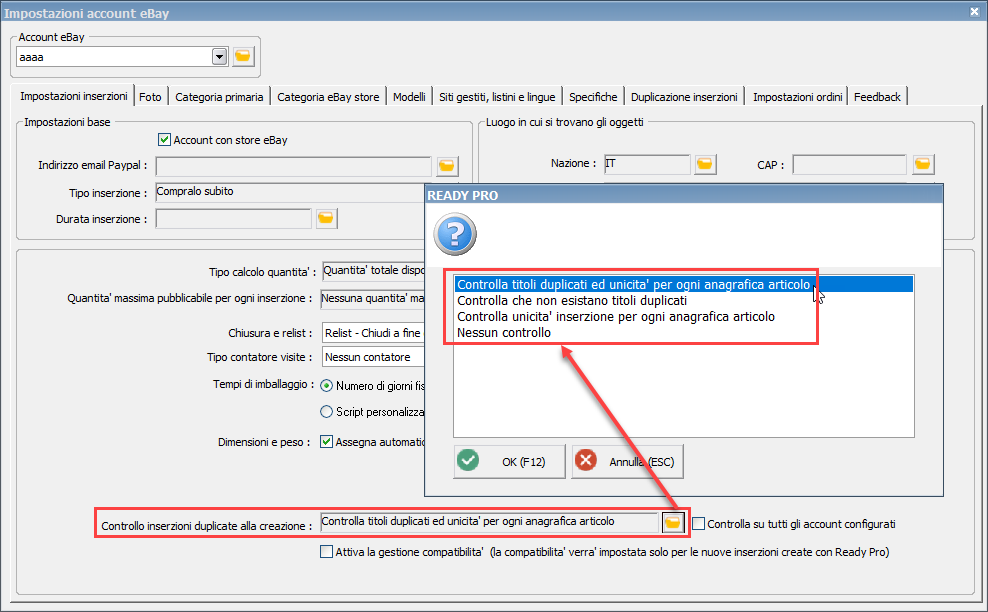Close the Impostazioni account eBay window
Image resolution: width=988 pixels, height=612 pixels.
pos(974,11)
